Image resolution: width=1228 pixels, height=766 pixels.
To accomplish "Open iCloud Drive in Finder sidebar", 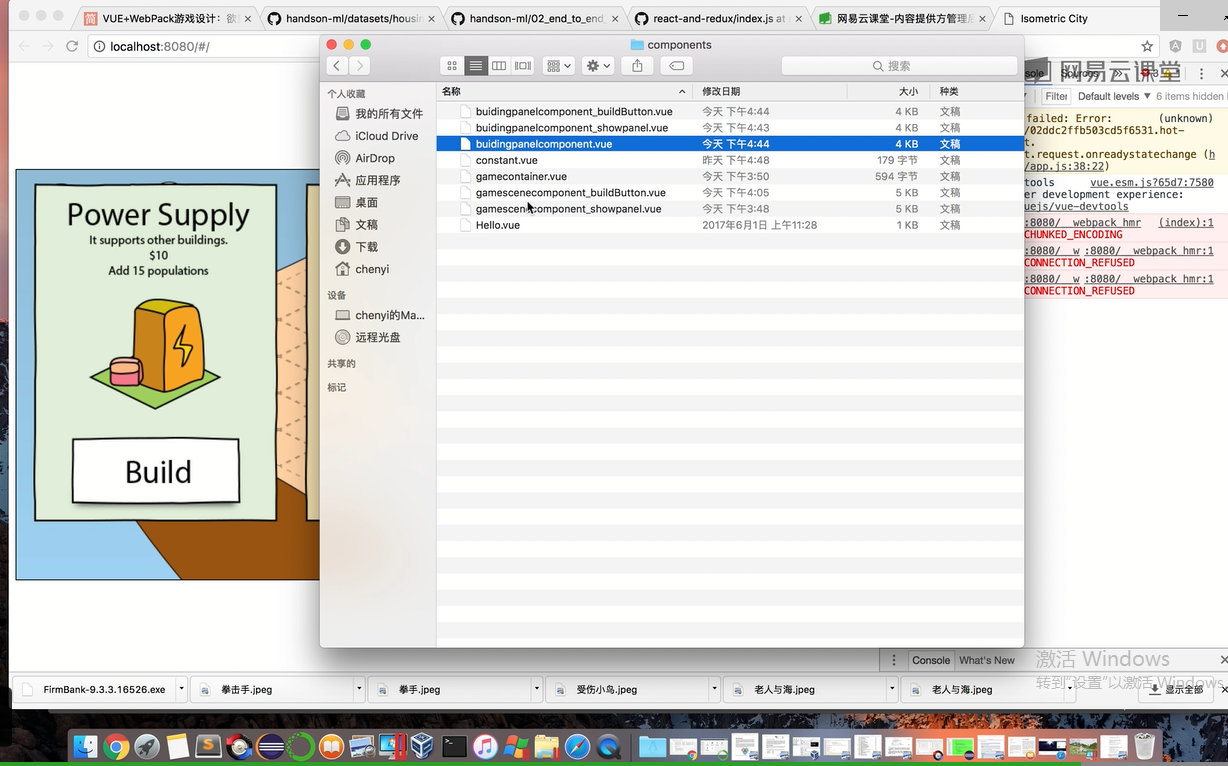I will (x=379, y=136).
